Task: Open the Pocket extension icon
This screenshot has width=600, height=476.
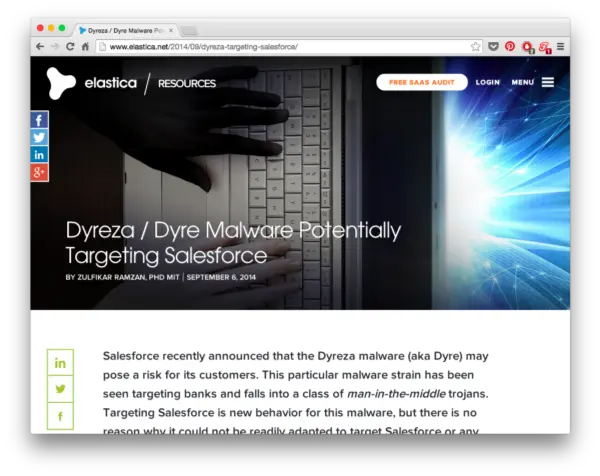Action: coord(493,47)
